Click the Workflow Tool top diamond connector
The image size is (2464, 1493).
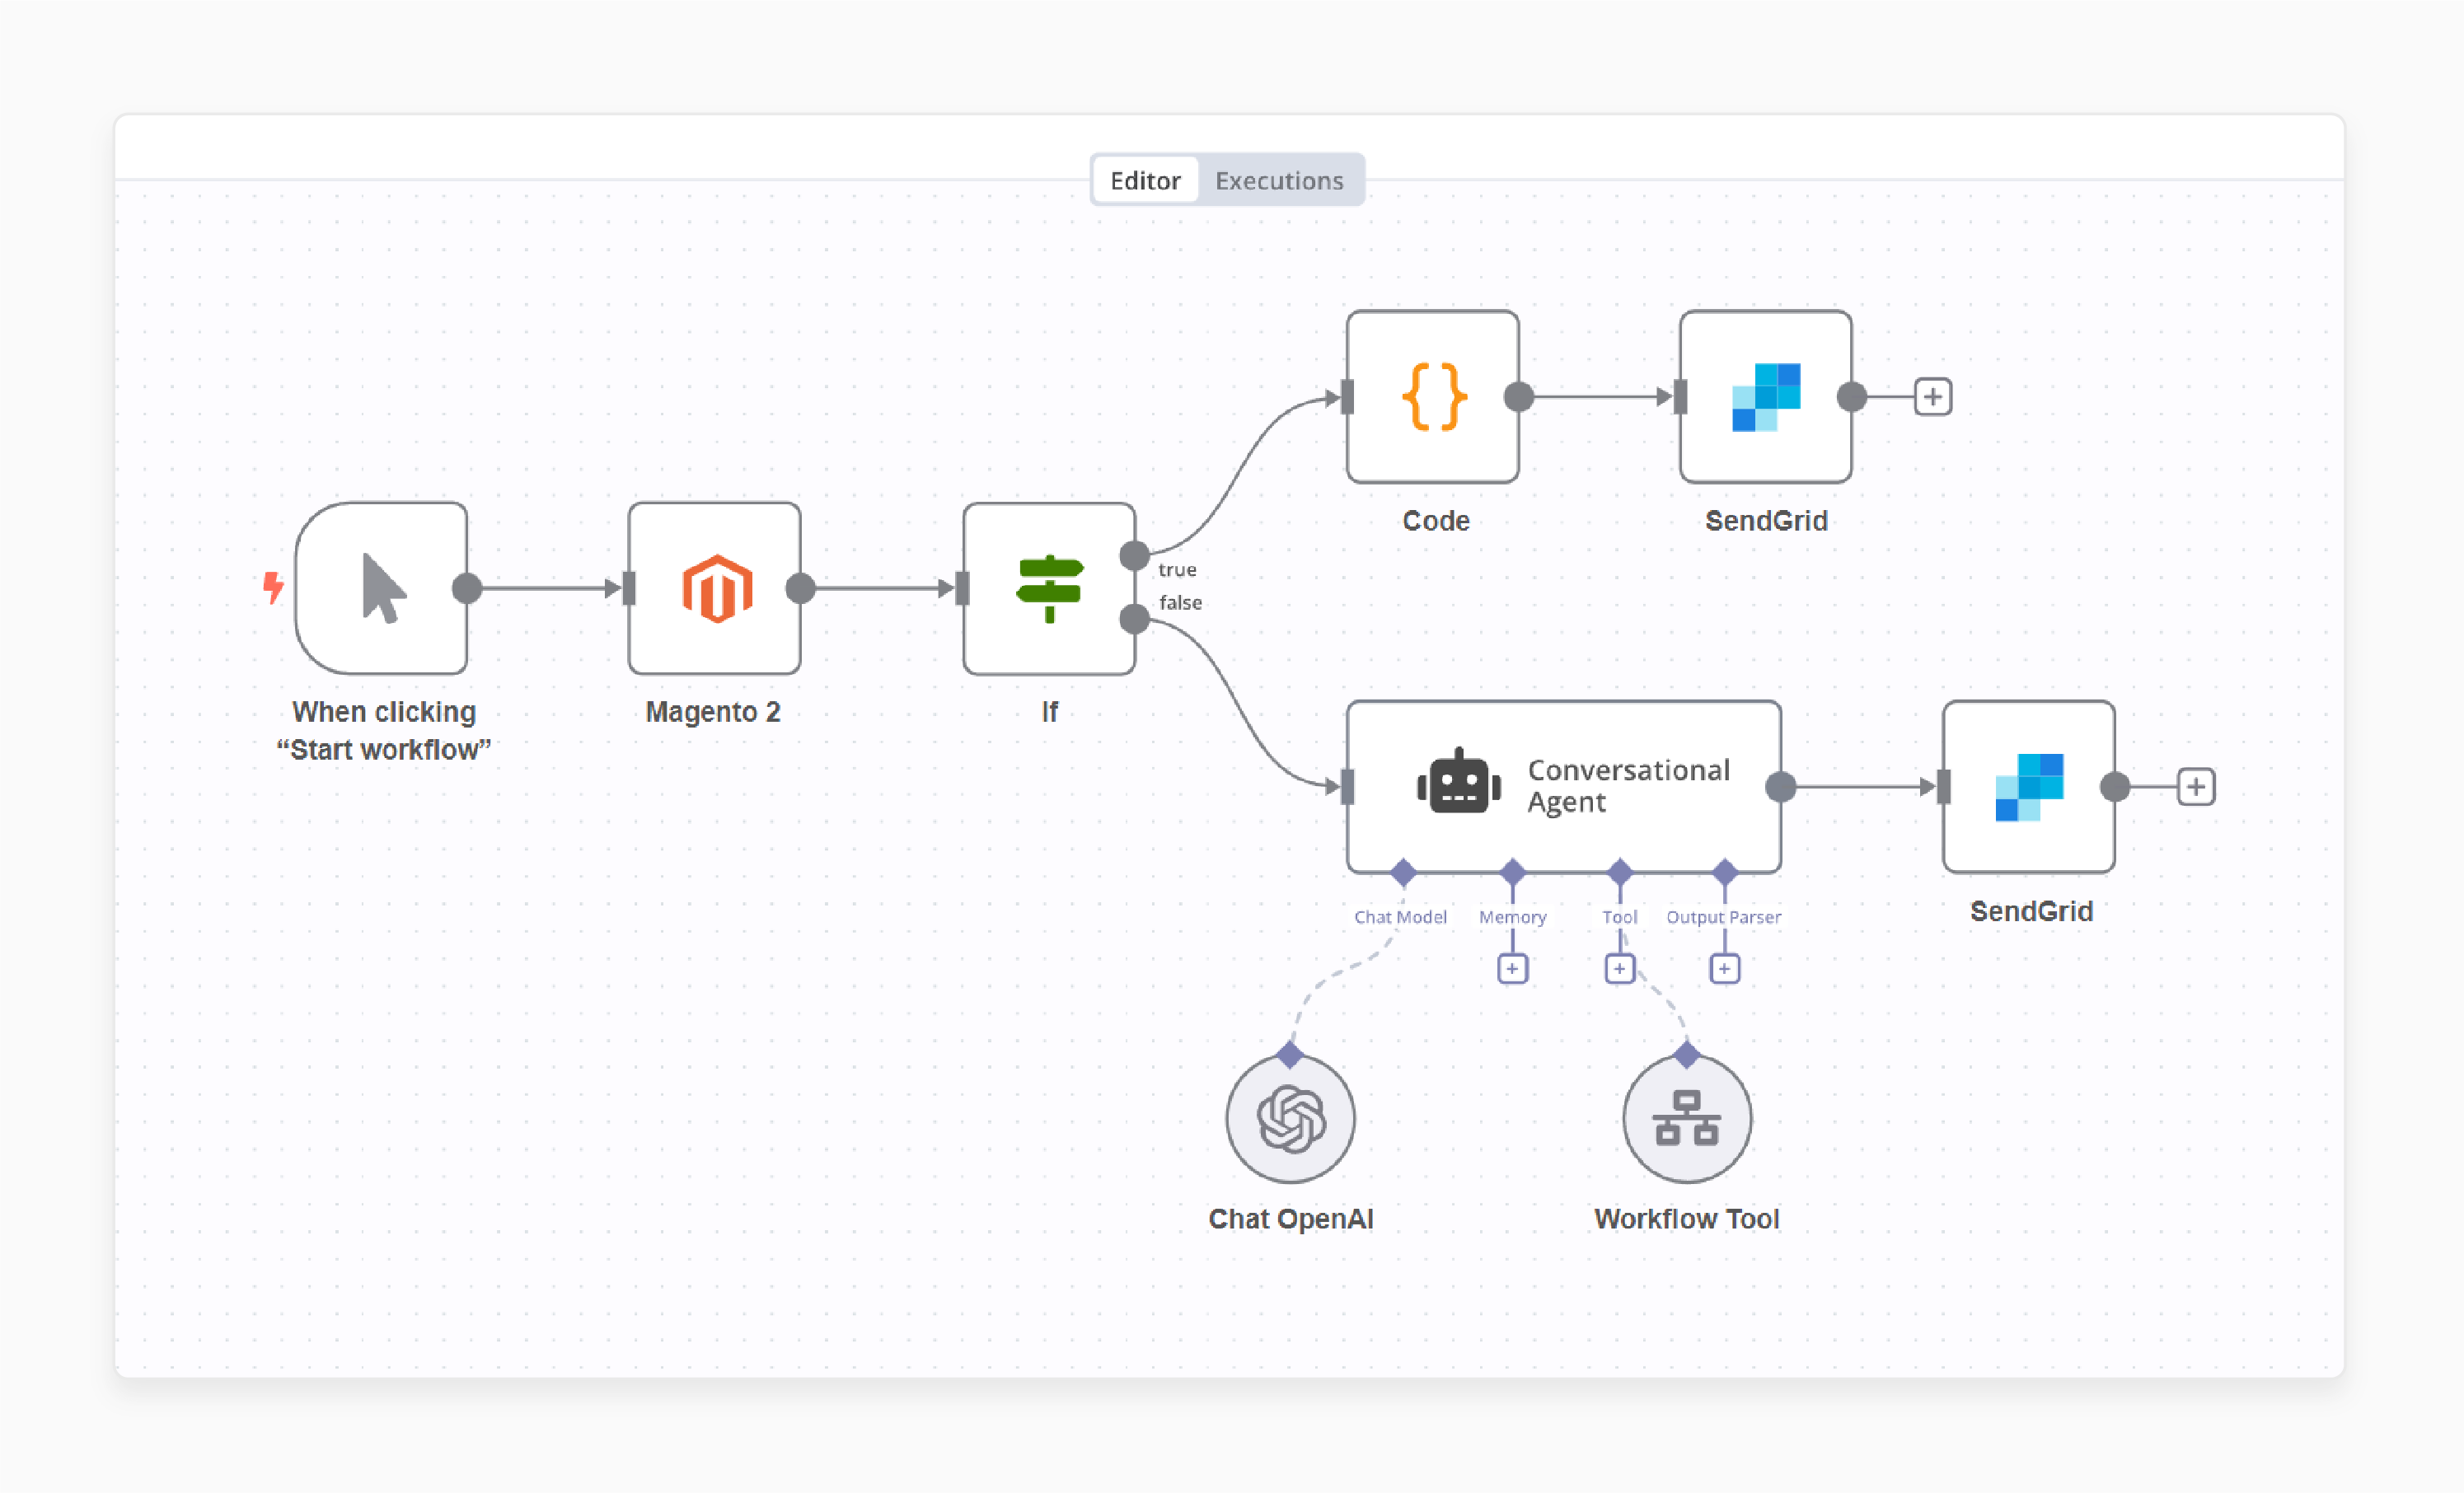(1687, 1055)
